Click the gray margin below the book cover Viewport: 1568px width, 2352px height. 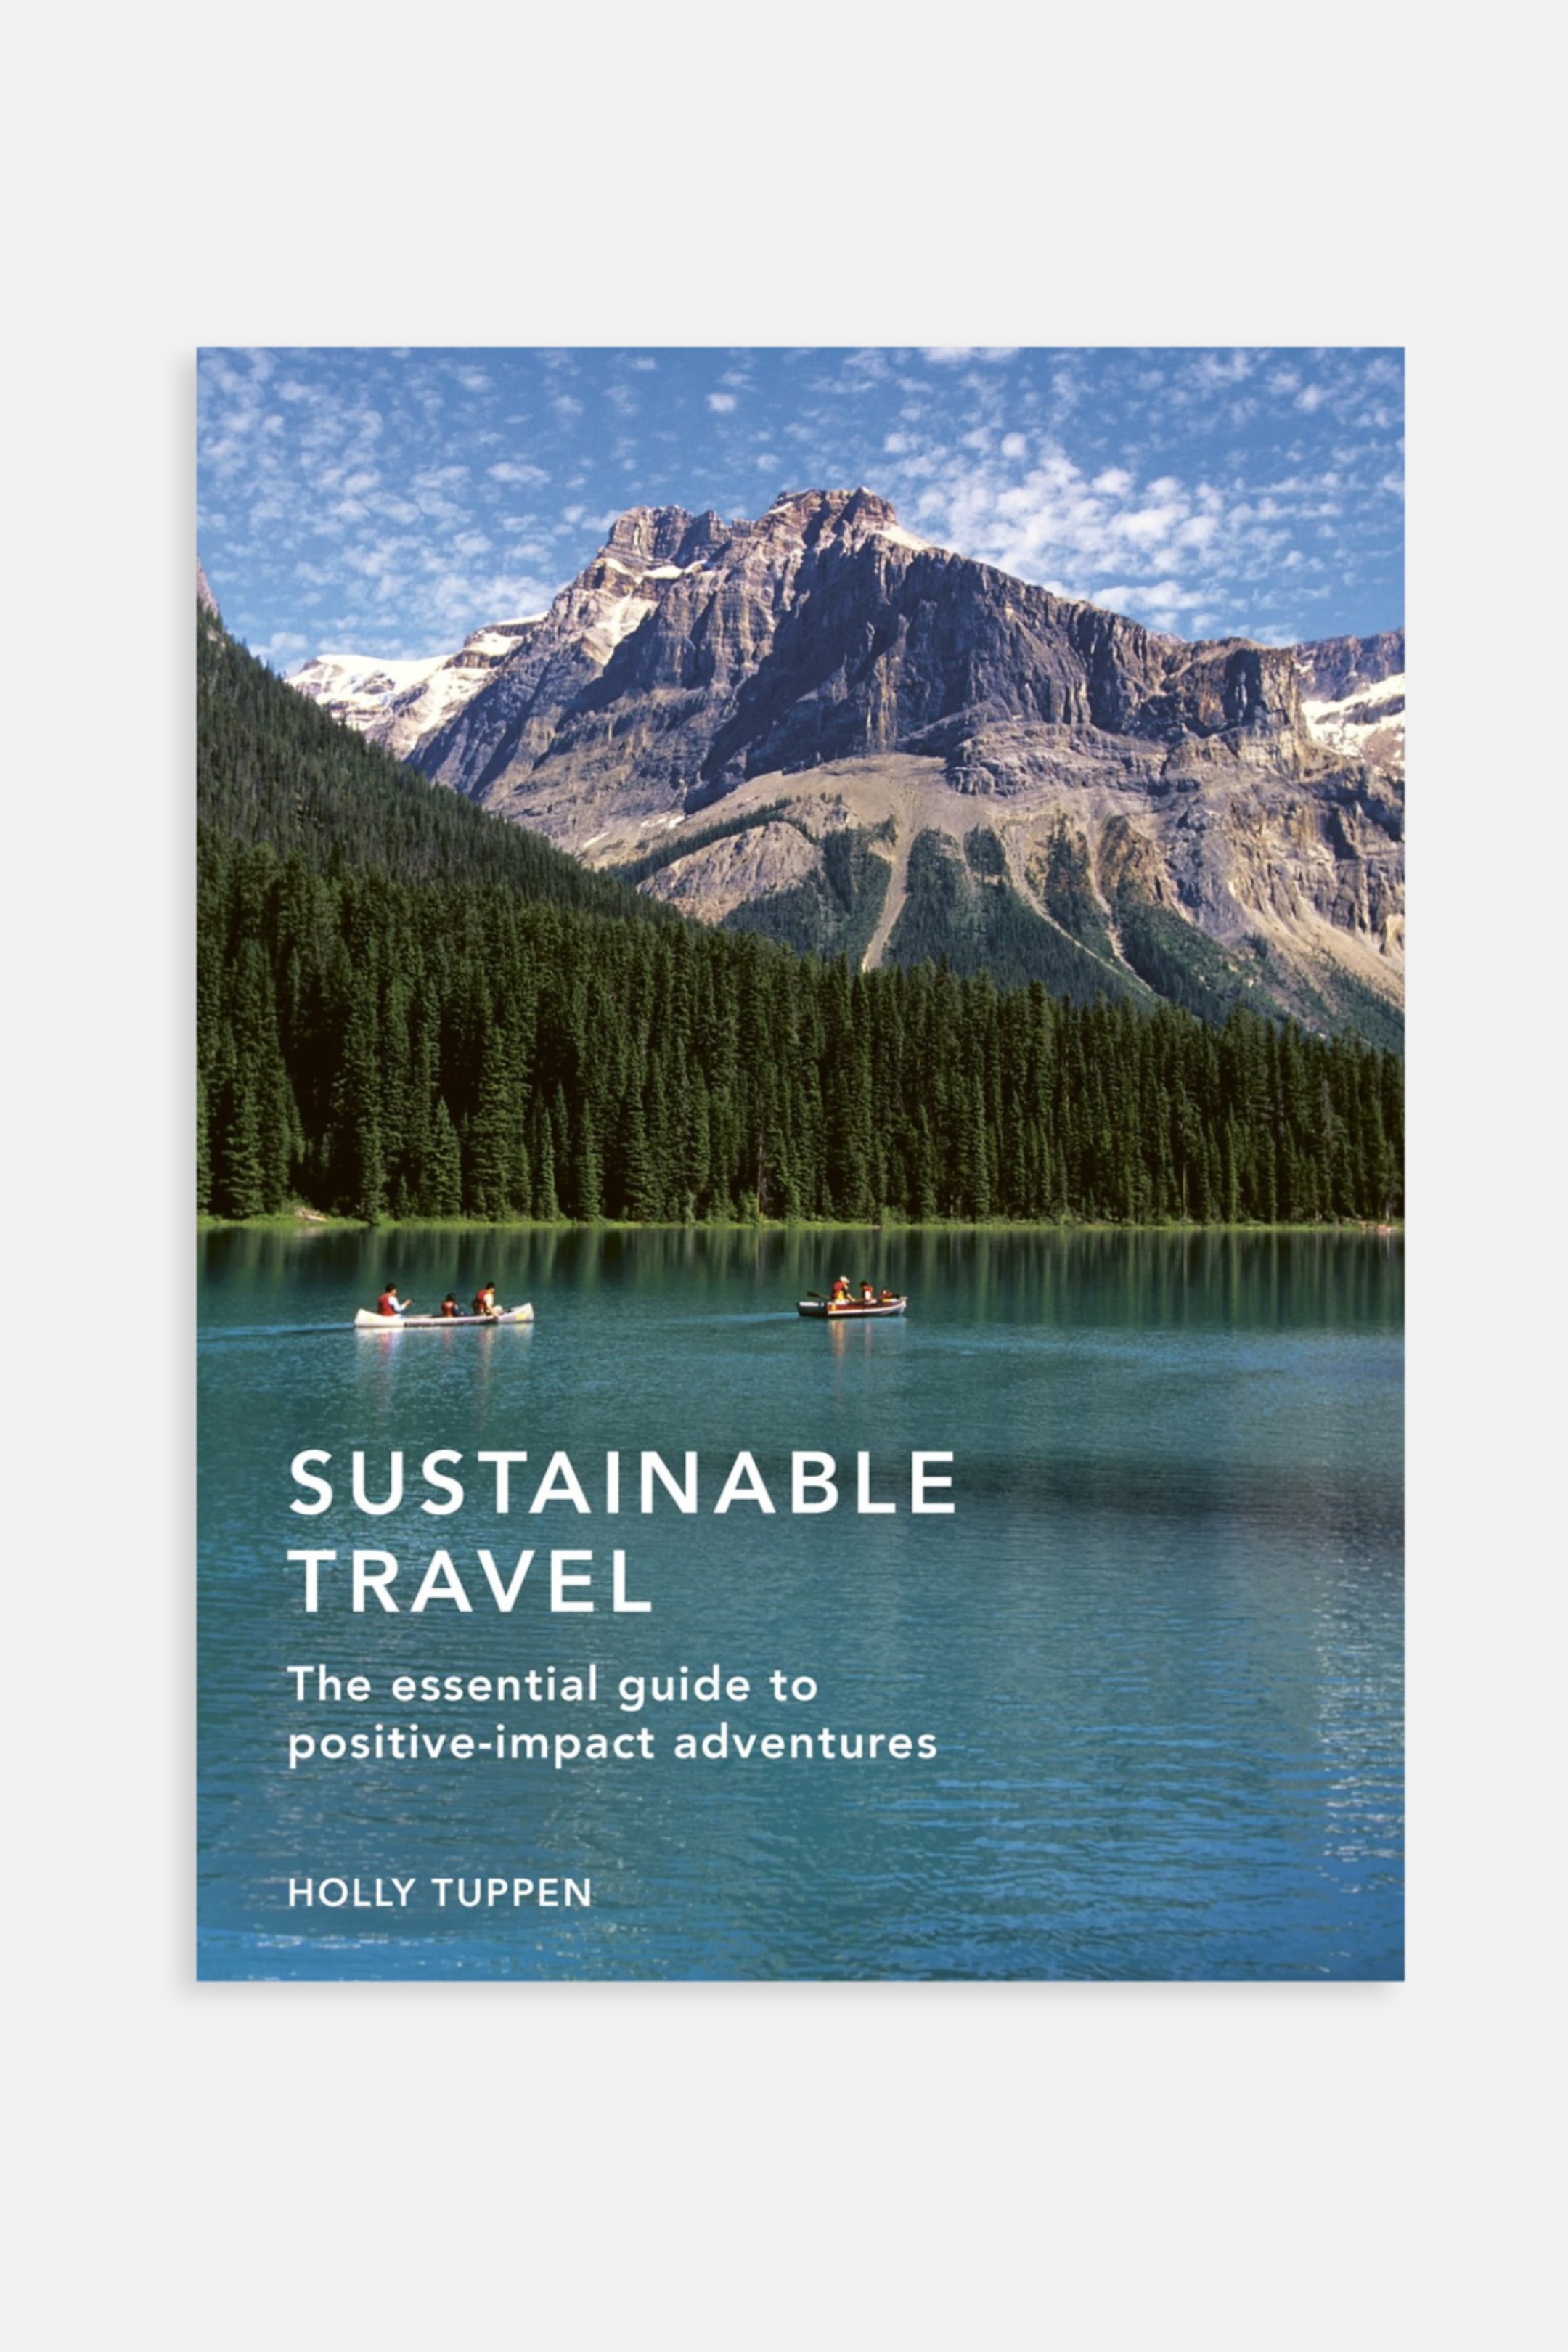point(784,2170)
